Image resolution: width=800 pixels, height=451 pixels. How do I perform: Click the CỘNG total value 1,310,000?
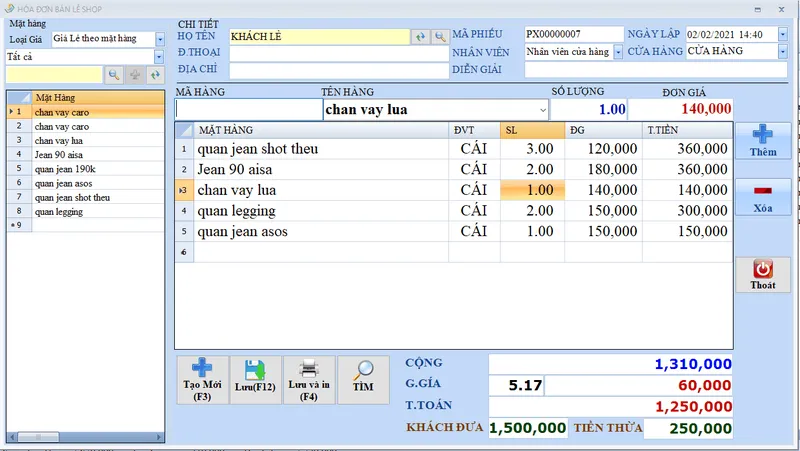[611, 364]
